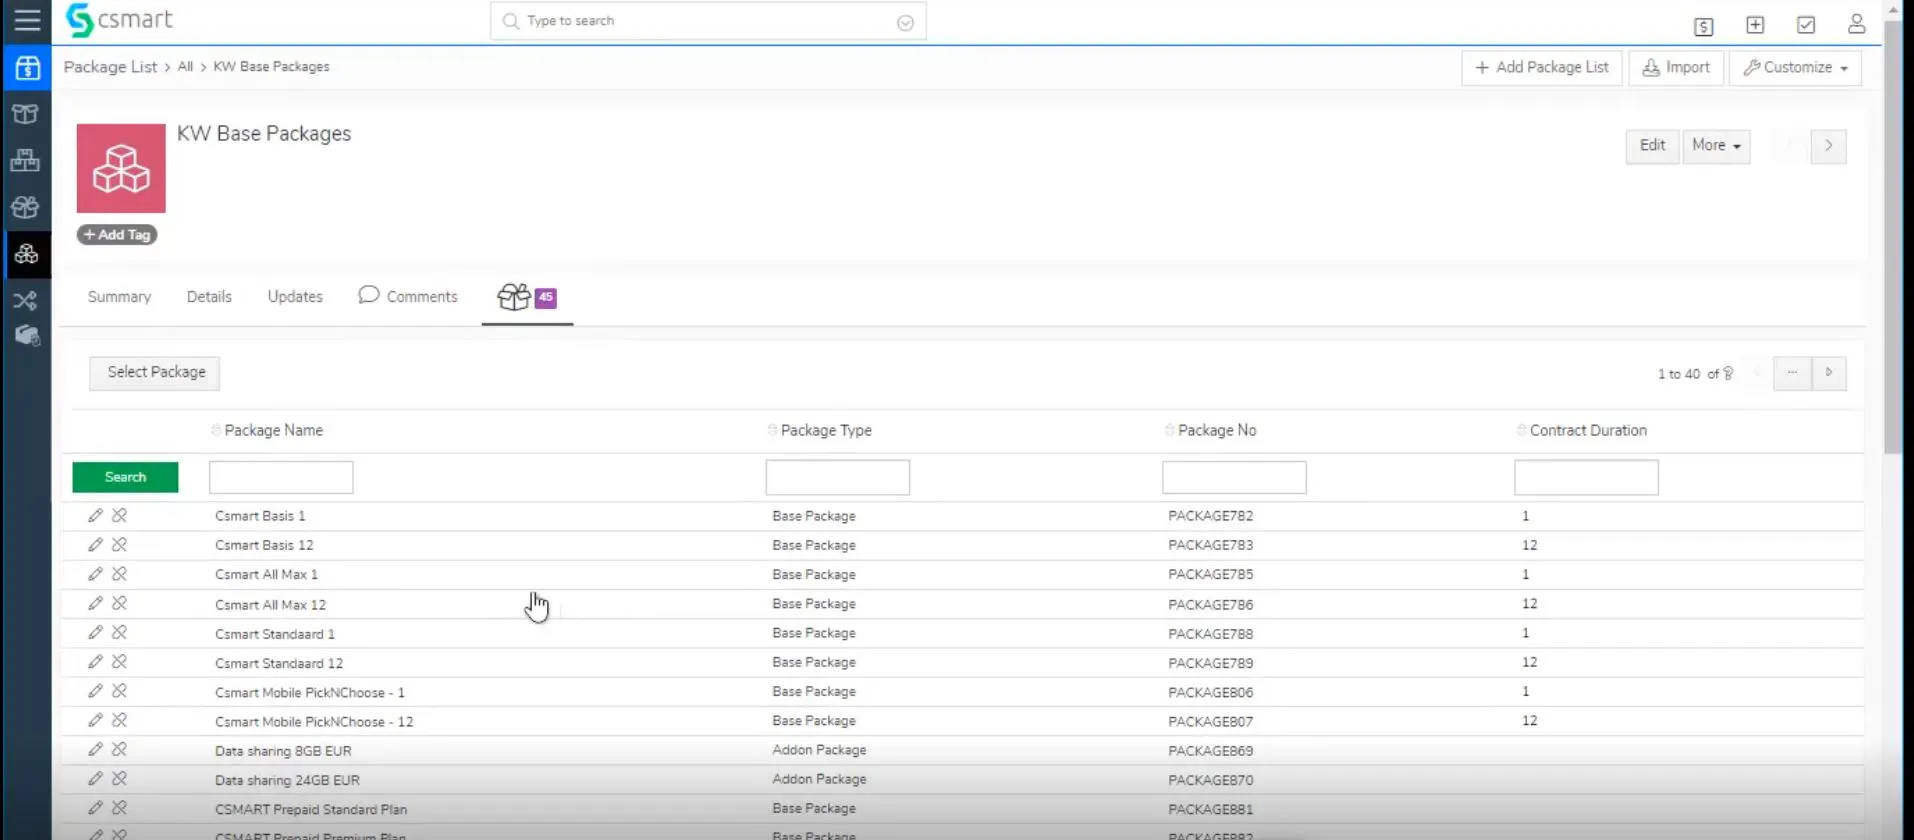Open the page jump ellipsis button
Screen dimensions: 1914x840
pos(1792,373)
